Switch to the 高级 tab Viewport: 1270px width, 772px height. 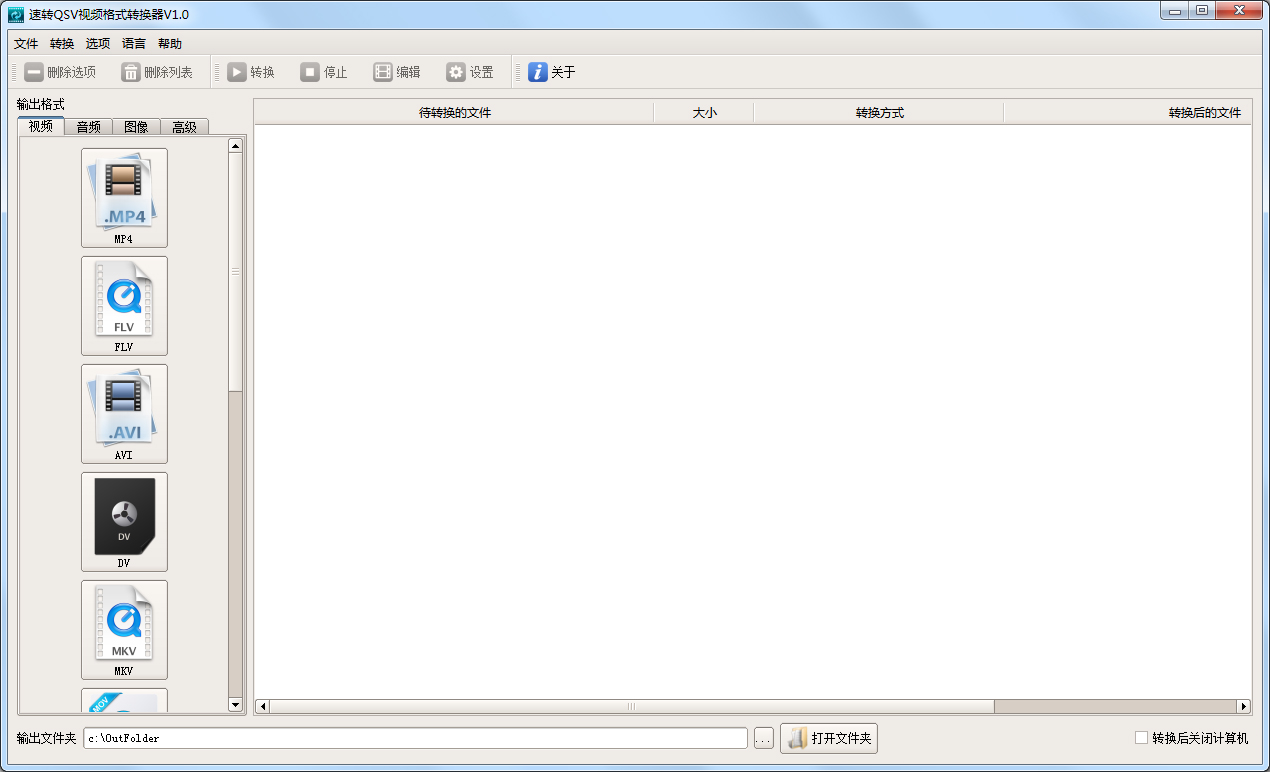click(184, 127)
